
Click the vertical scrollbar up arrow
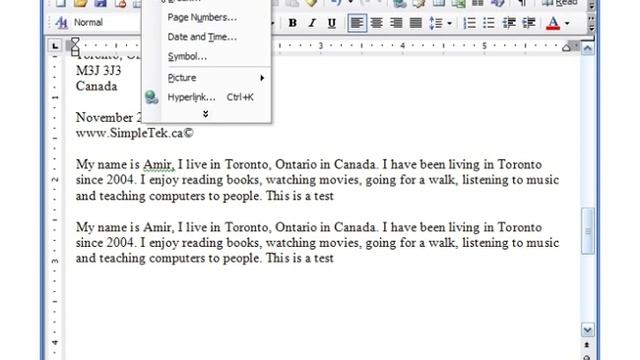tap(588, 49)
